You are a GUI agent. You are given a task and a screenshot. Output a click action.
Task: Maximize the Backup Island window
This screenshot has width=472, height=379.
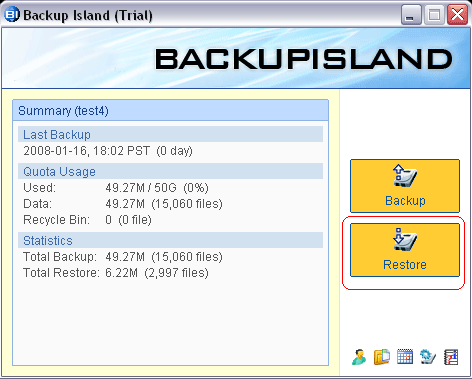click(x=434, y=15)
